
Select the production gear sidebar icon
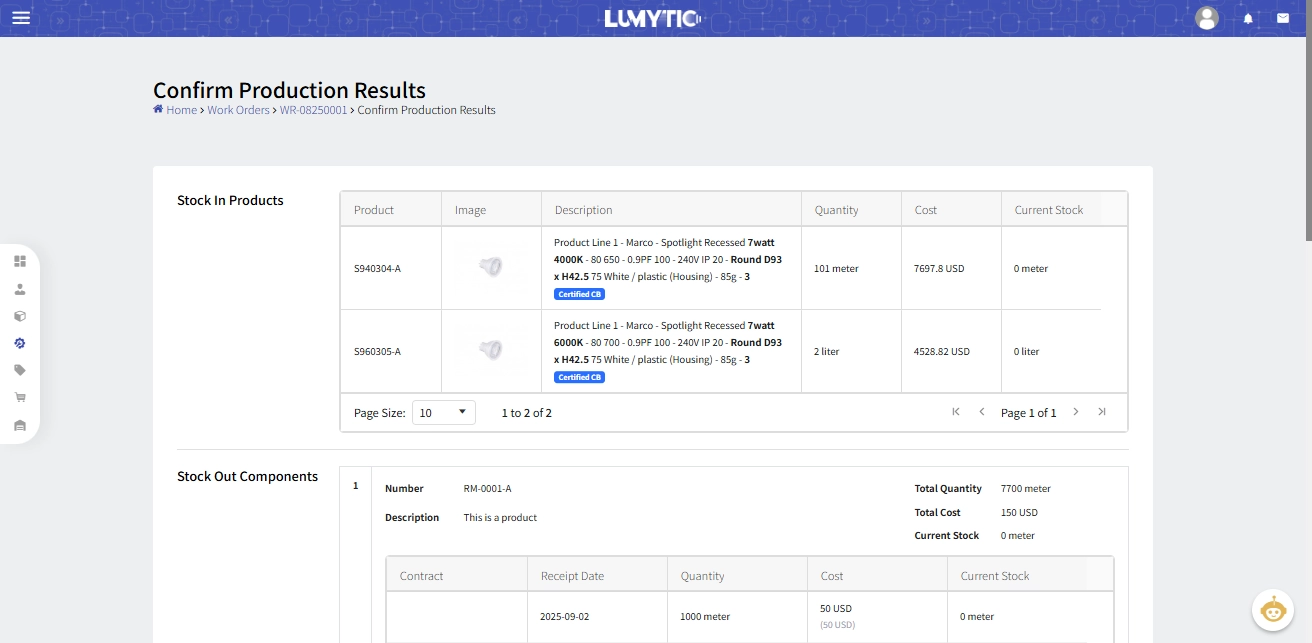pyautogui.click(x=20, y=343)
